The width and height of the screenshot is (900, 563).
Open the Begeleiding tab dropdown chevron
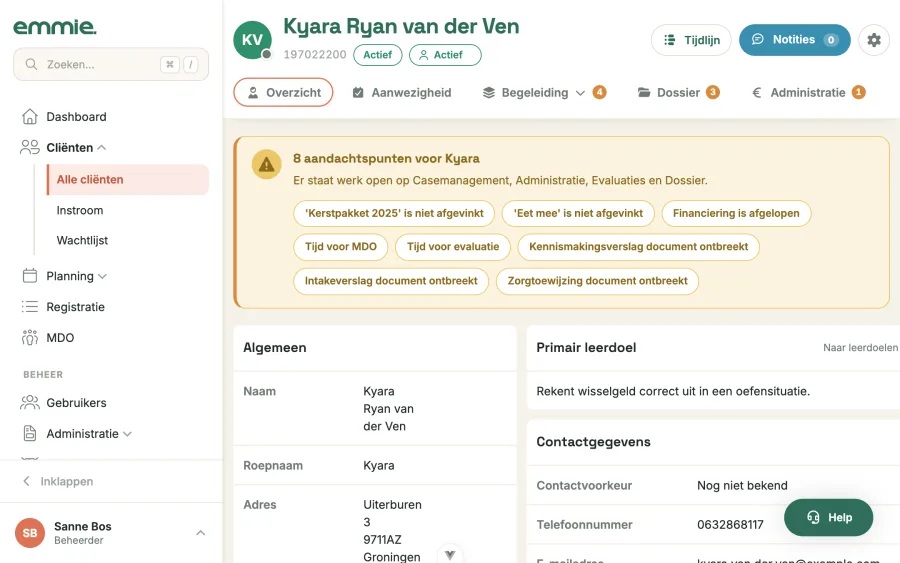click(x=580, y=93)
